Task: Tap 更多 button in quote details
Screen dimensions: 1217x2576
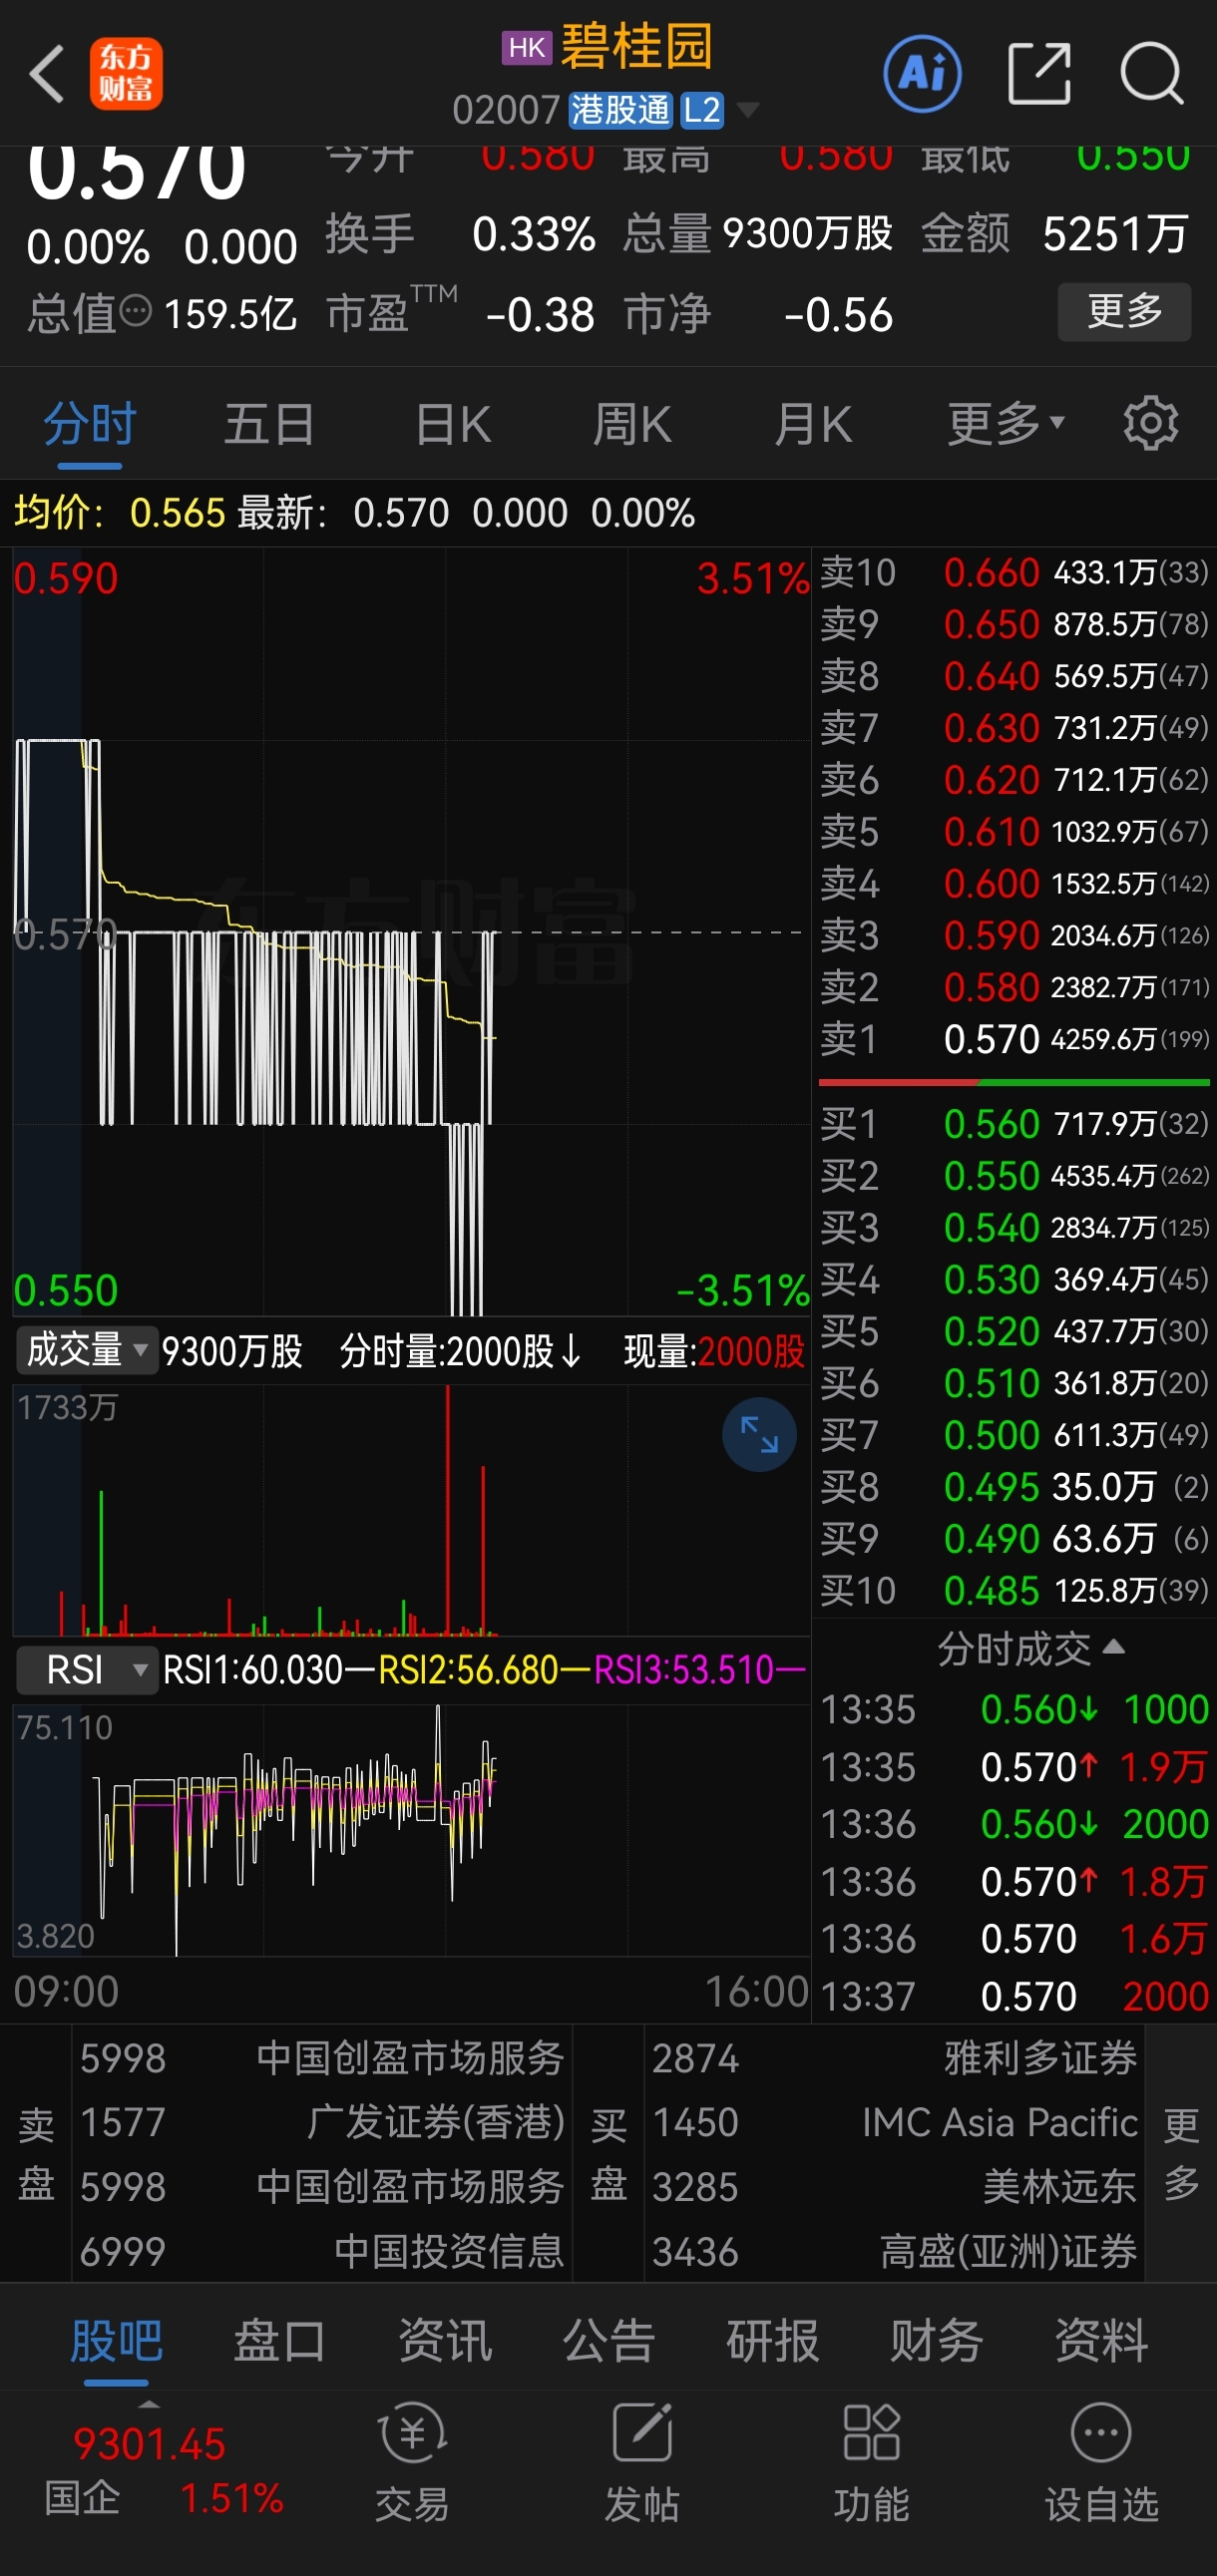Action: pos(1124,311)
